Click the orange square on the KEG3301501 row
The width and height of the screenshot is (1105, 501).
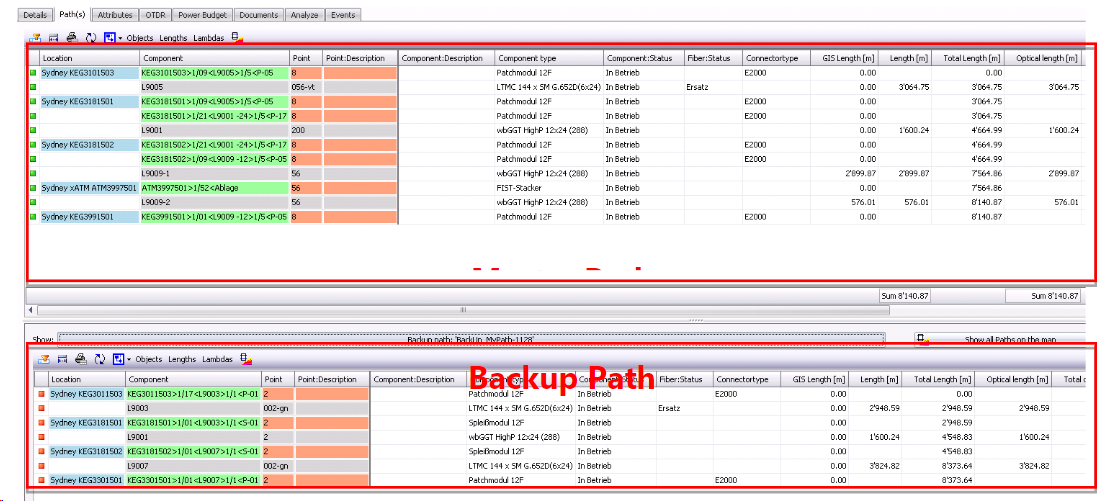pos(42,480)
